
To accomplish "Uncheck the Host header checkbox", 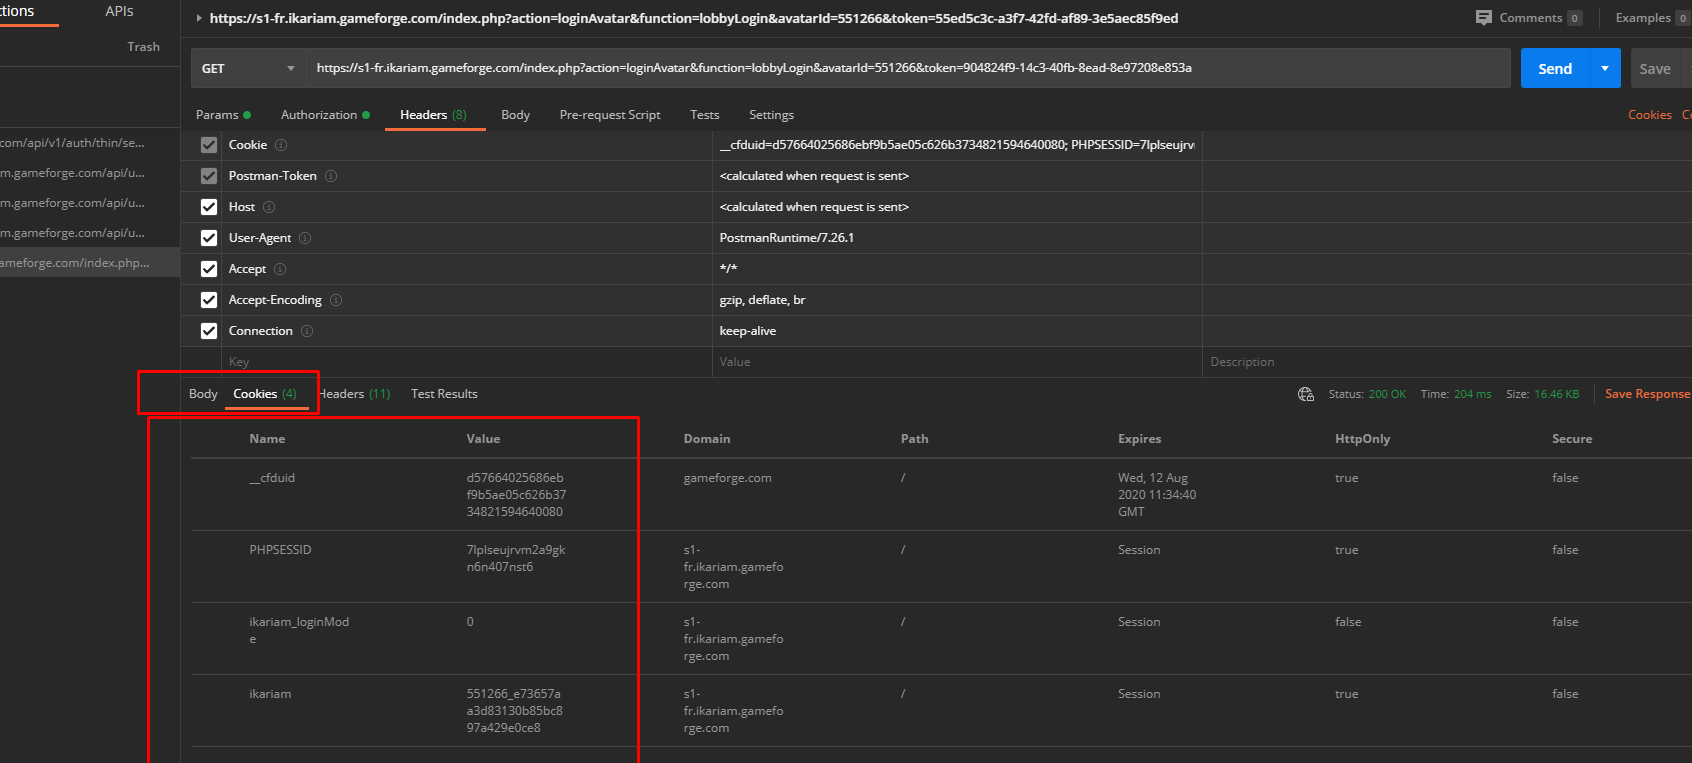I will (x=209, y=207).
